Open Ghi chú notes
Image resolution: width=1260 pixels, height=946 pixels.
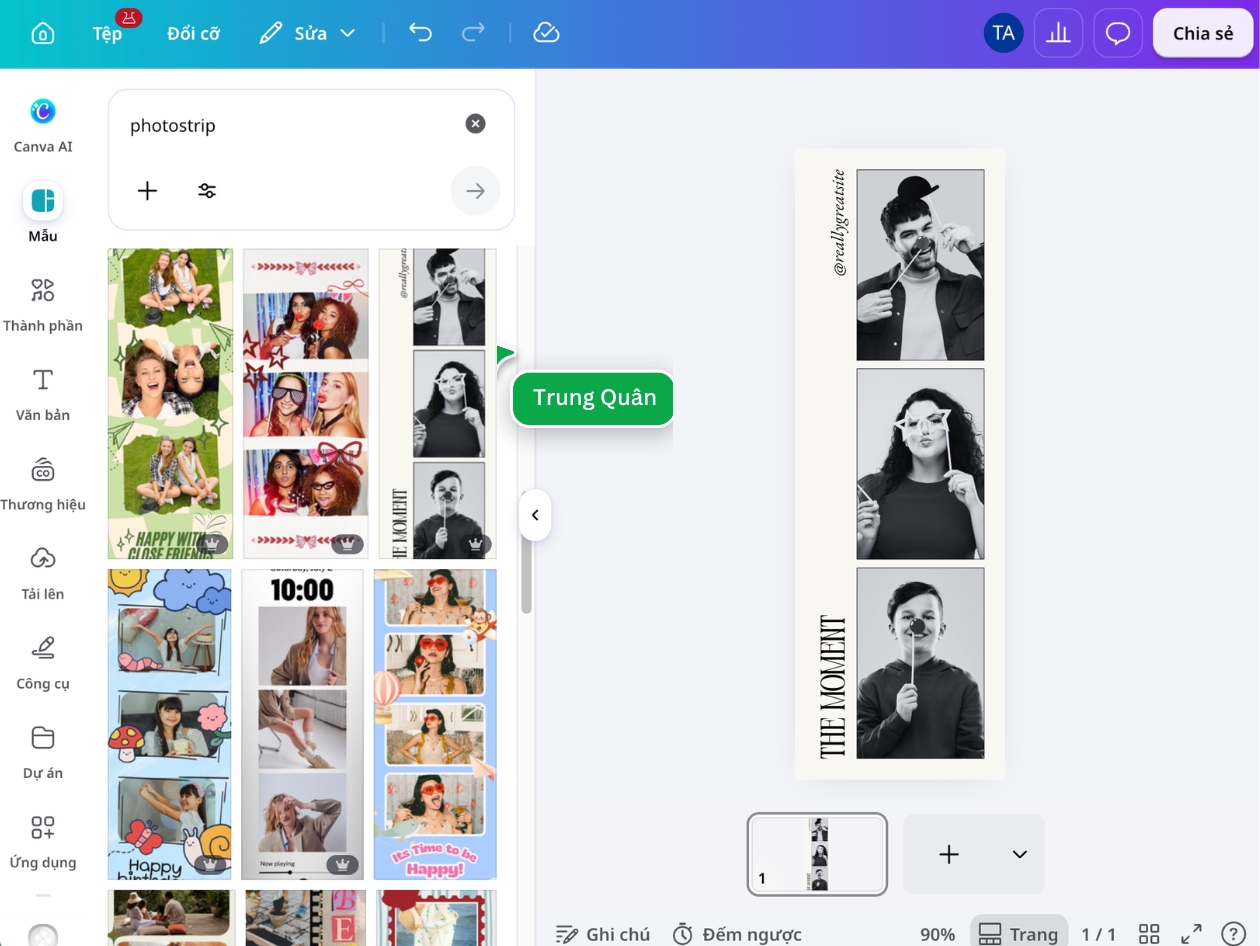pos(603,934)
